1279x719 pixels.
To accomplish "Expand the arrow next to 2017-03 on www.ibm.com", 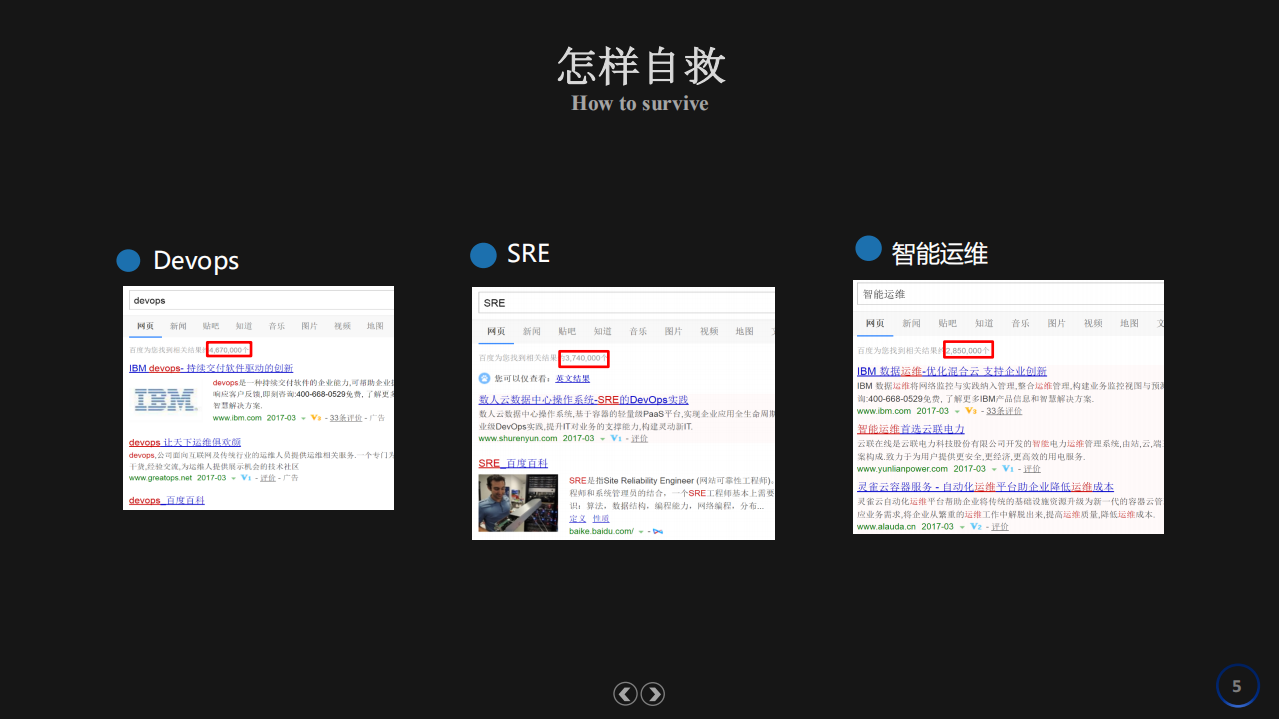I will tap(302, 418).
